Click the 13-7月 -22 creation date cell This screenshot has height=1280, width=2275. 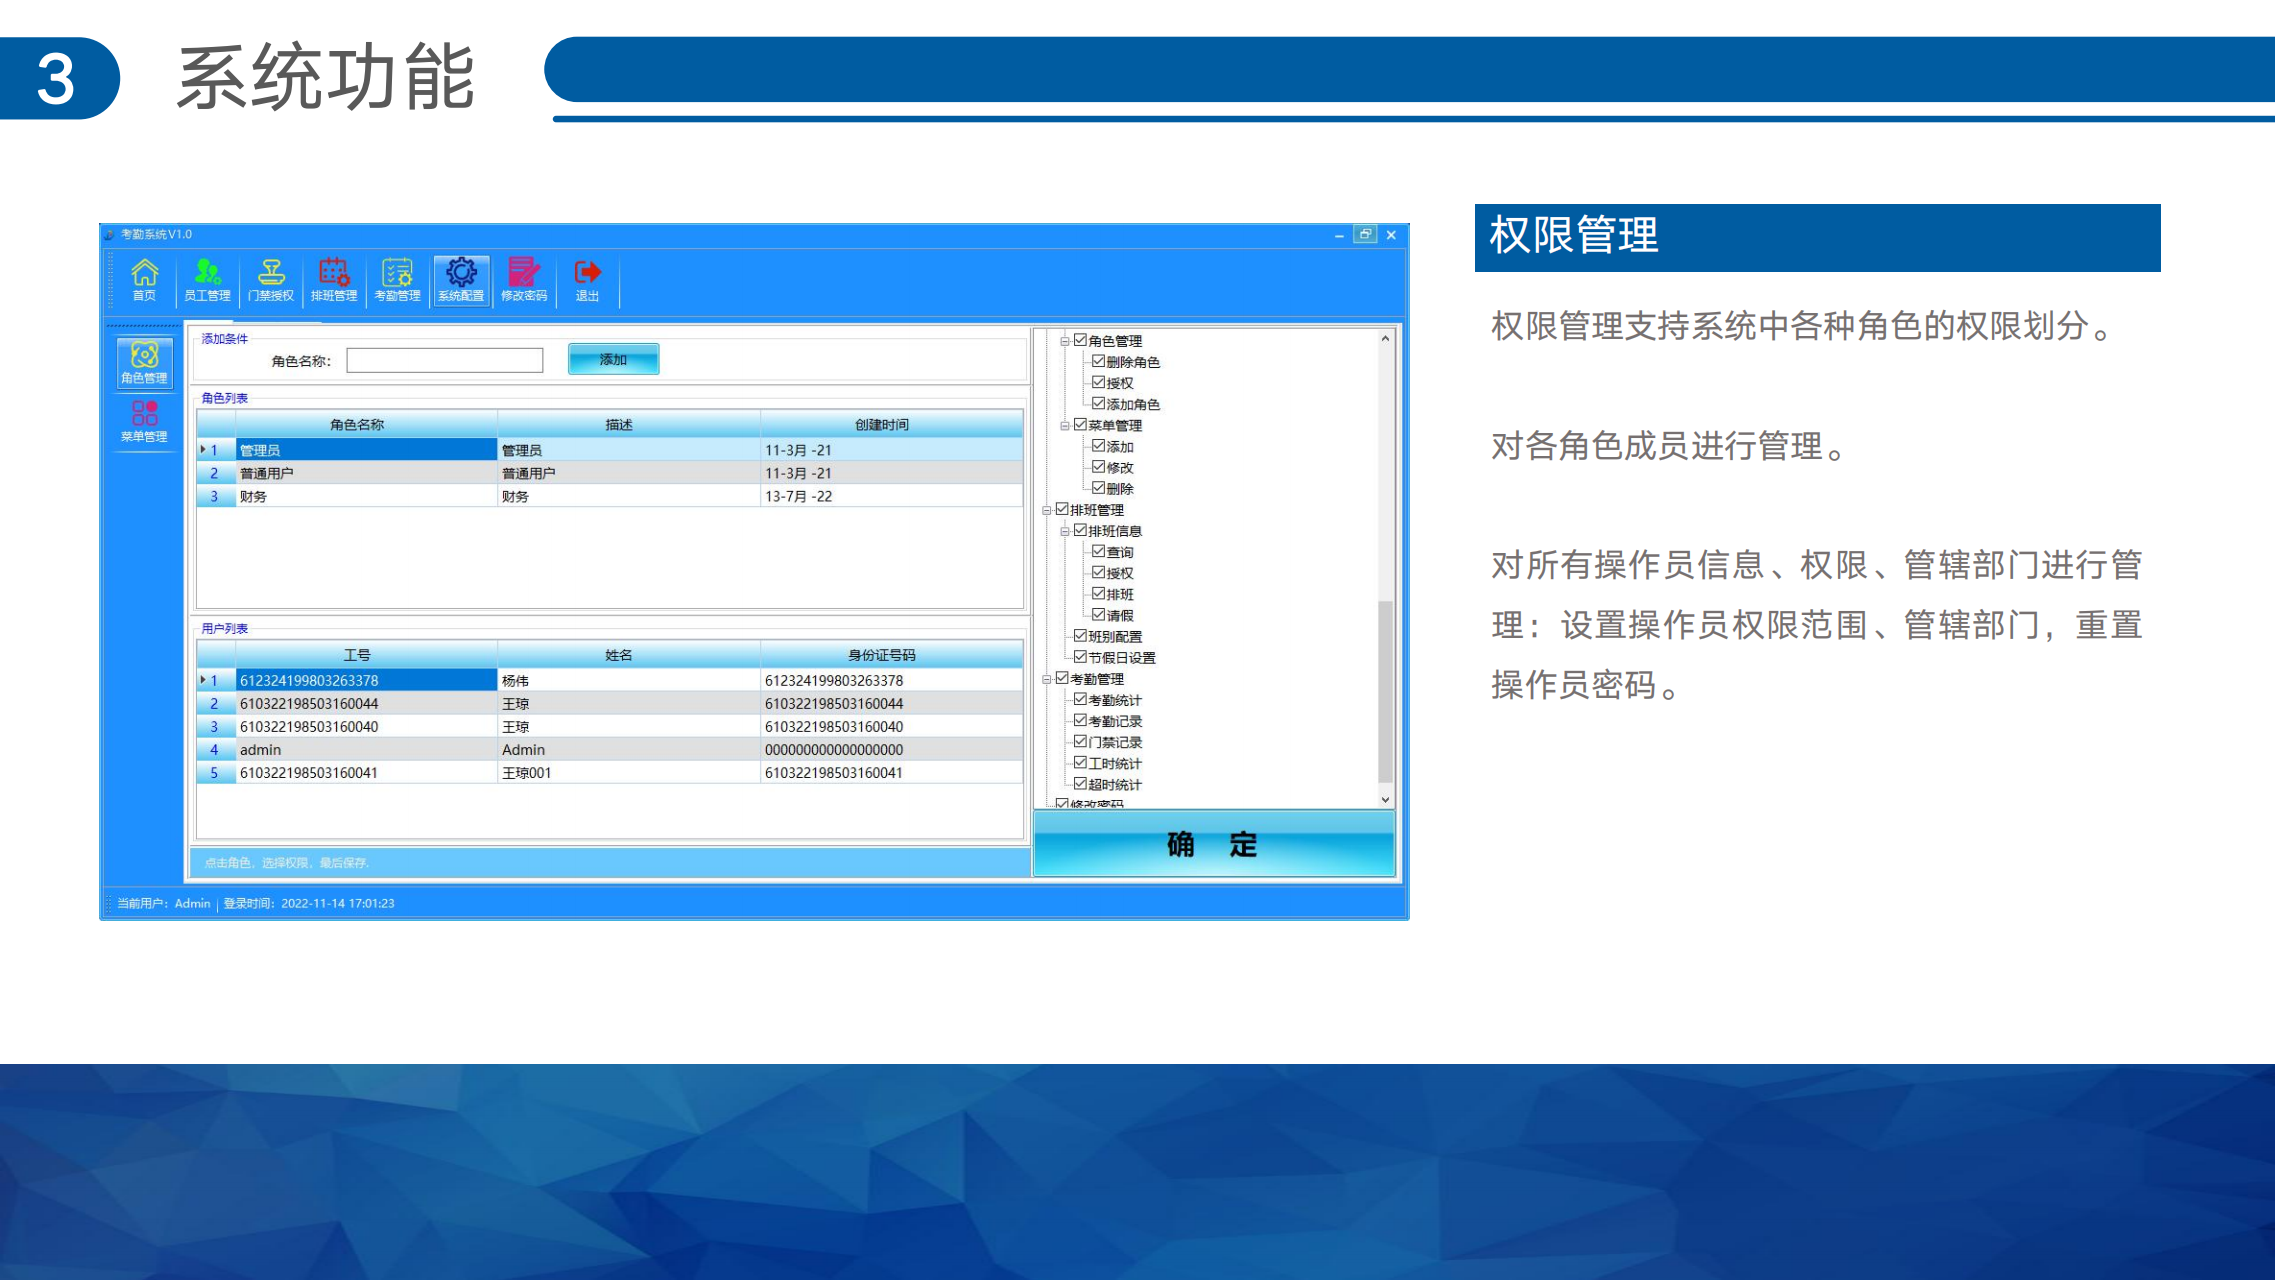point(891,496)
